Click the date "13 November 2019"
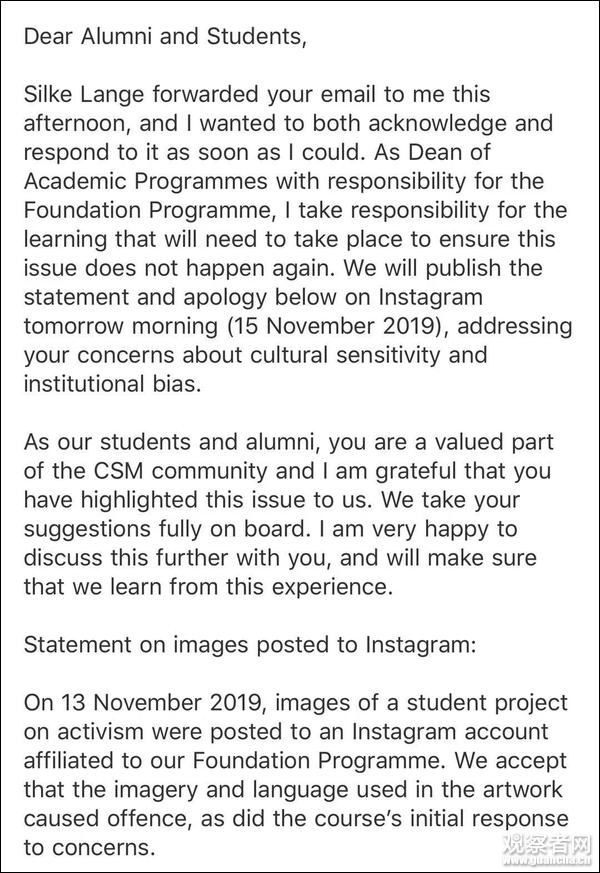 point(166,702)
